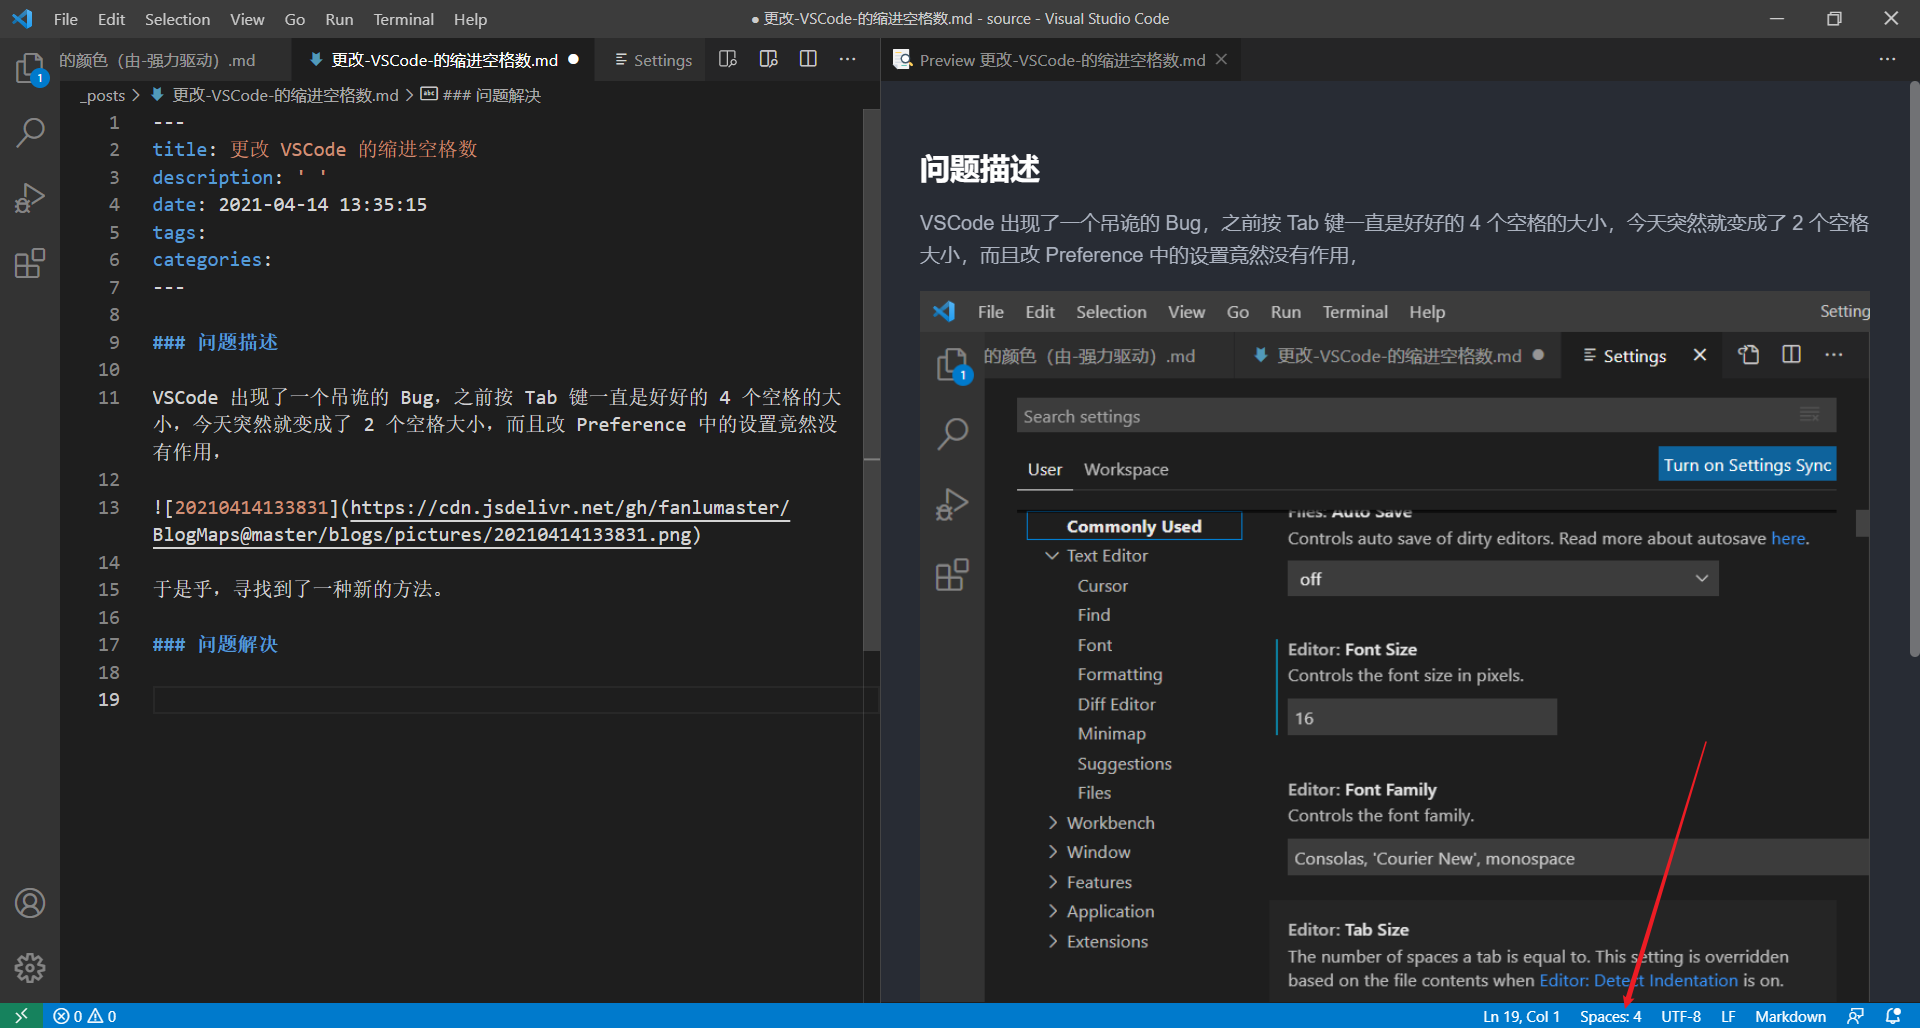
Task: Place cursor on the categories: line
Action: tap(212, 260)
